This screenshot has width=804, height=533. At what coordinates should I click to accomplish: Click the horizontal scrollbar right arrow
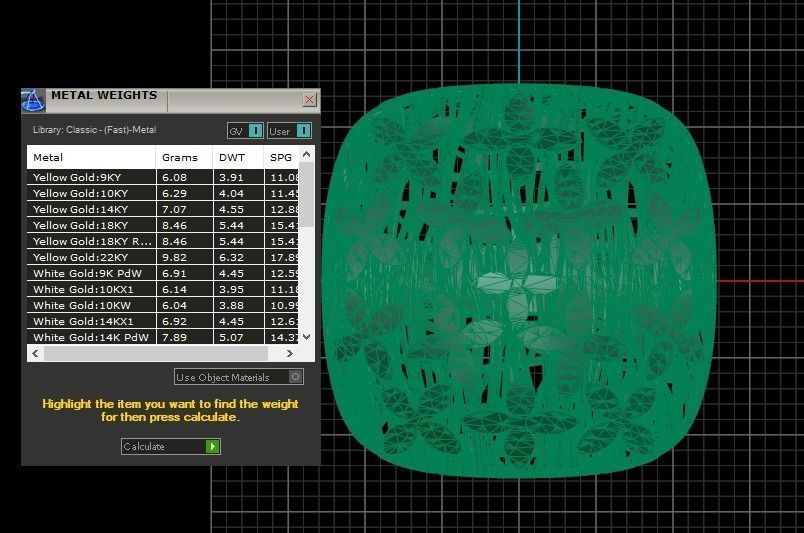[290, 353]
